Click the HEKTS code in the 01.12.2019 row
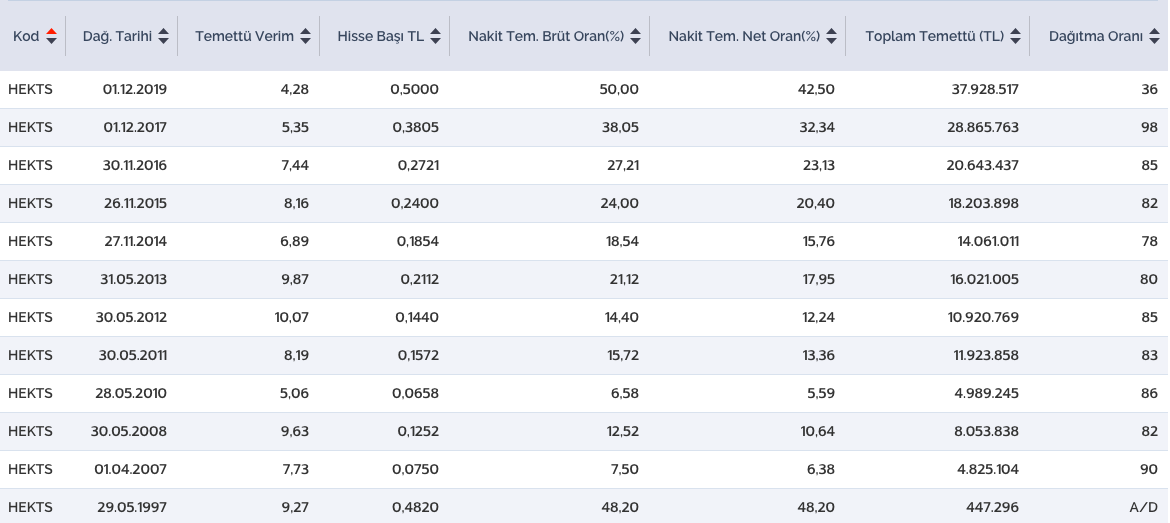1170x523 pixels. [31, 90]
